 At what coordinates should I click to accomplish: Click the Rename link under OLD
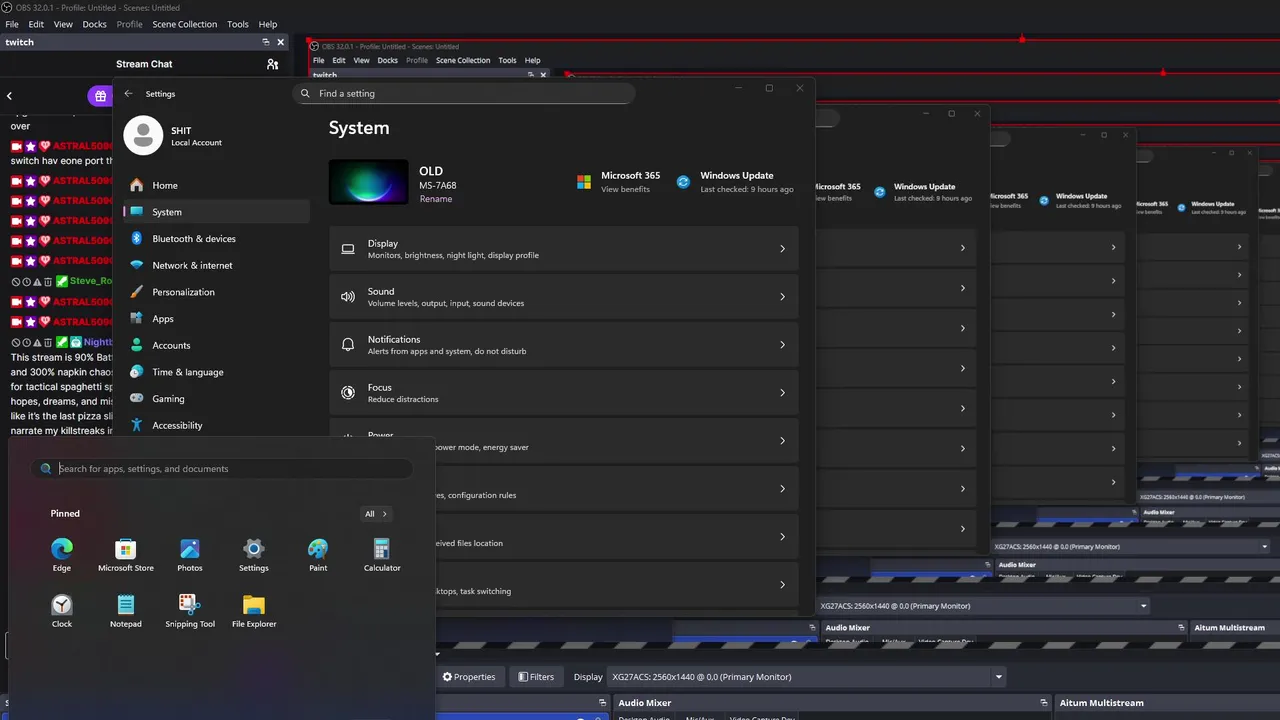click(x=436, y=199)
